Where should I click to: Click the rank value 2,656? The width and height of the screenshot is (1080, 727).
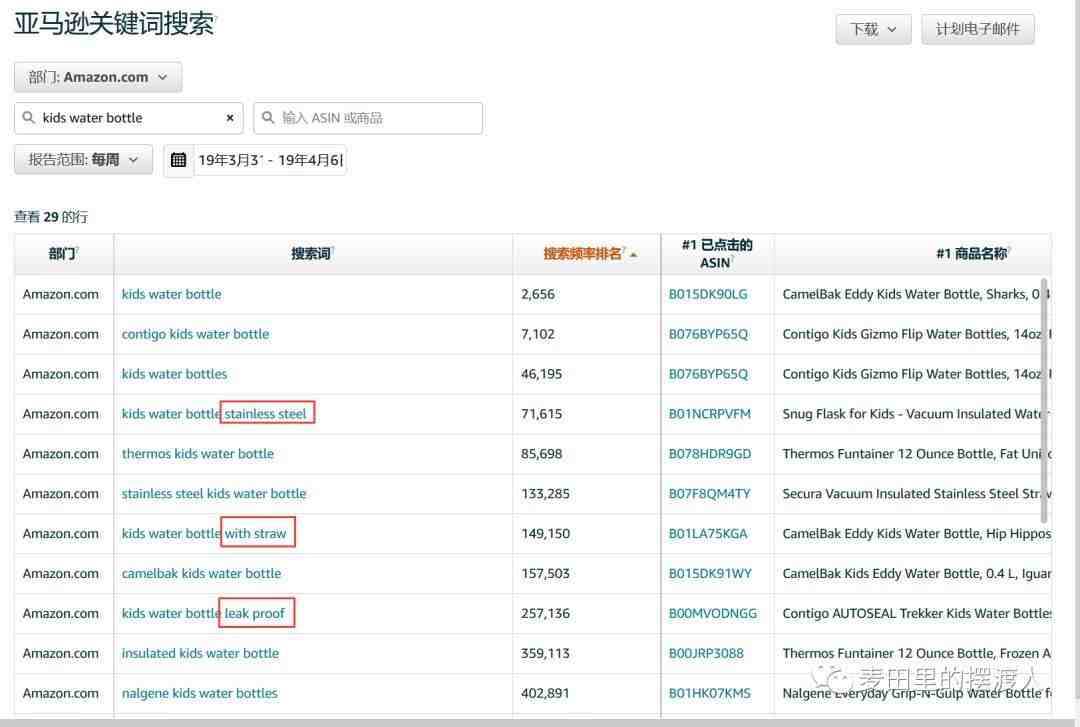[x=538, y=294]
